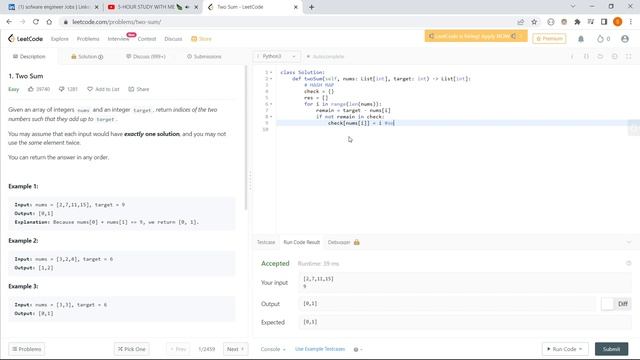The image size is (640, 360).
Task: Bookmark this page with star icon
Action: (534, 22)
